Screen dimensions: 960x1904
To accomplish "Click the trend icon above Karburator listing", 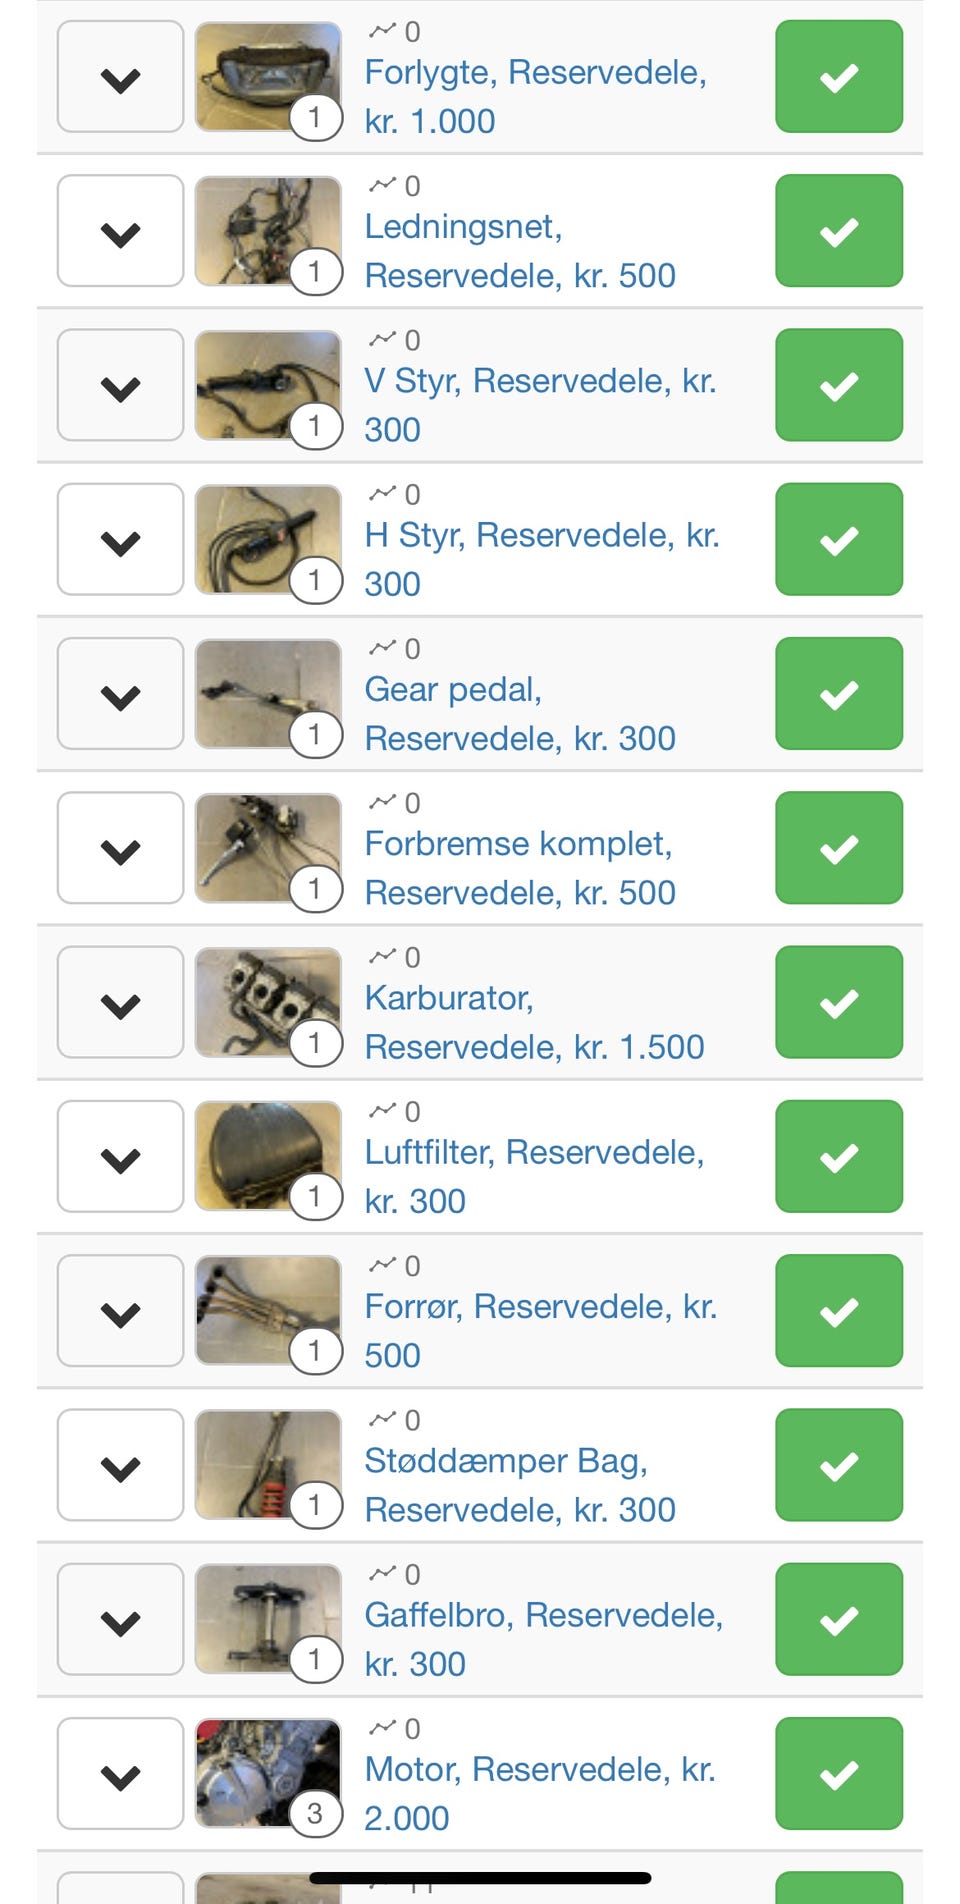I will click(382, 957).
